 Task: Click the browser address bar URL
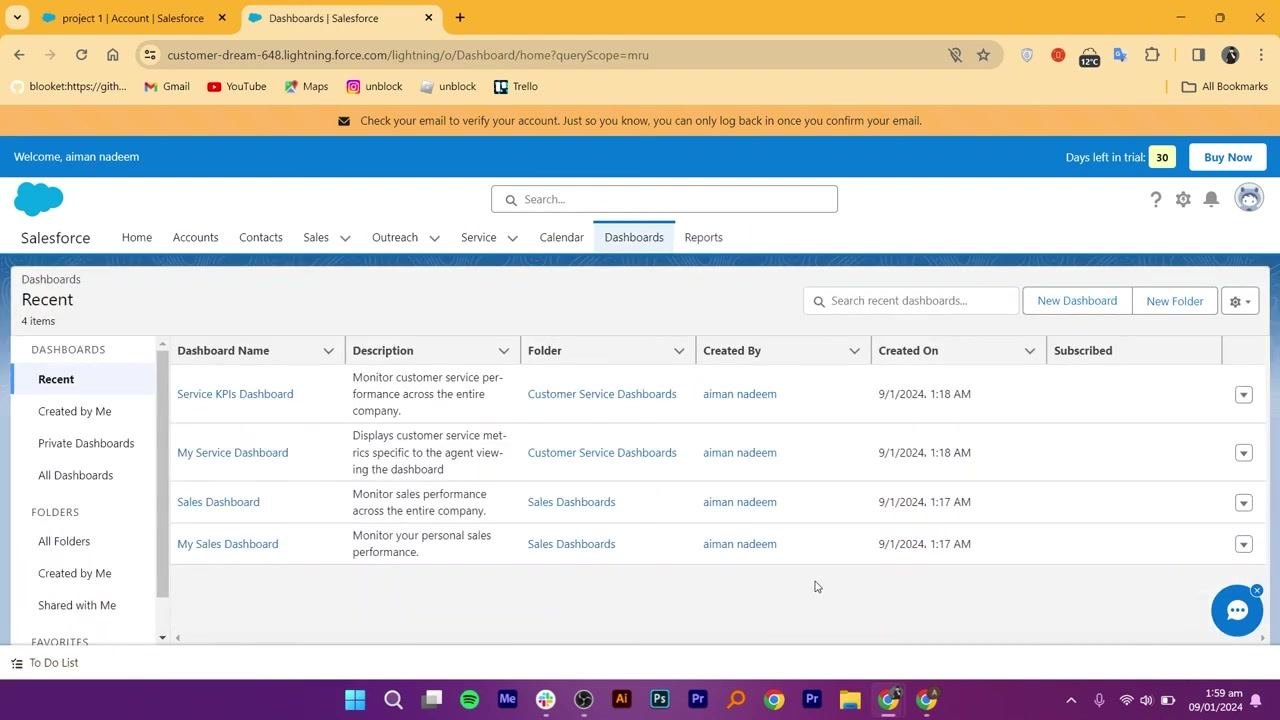[408, 55]
